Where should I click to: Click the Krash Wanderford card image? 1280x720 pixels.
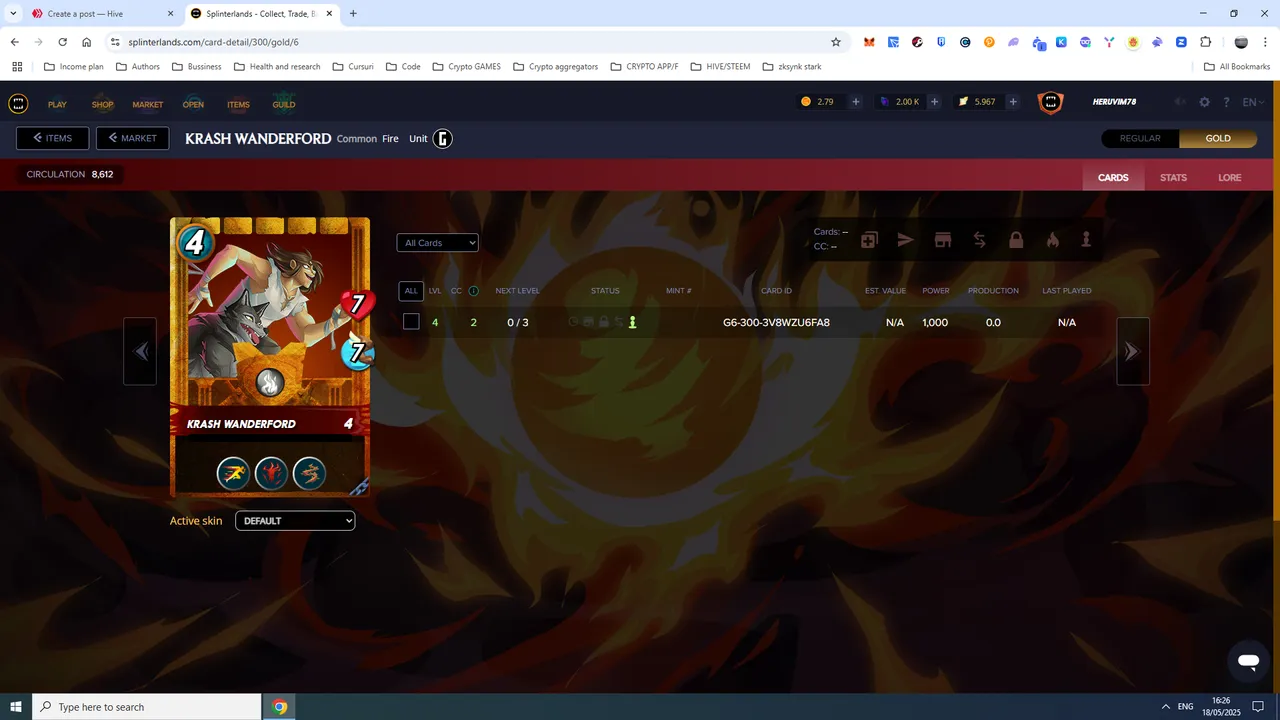point(270,357)
